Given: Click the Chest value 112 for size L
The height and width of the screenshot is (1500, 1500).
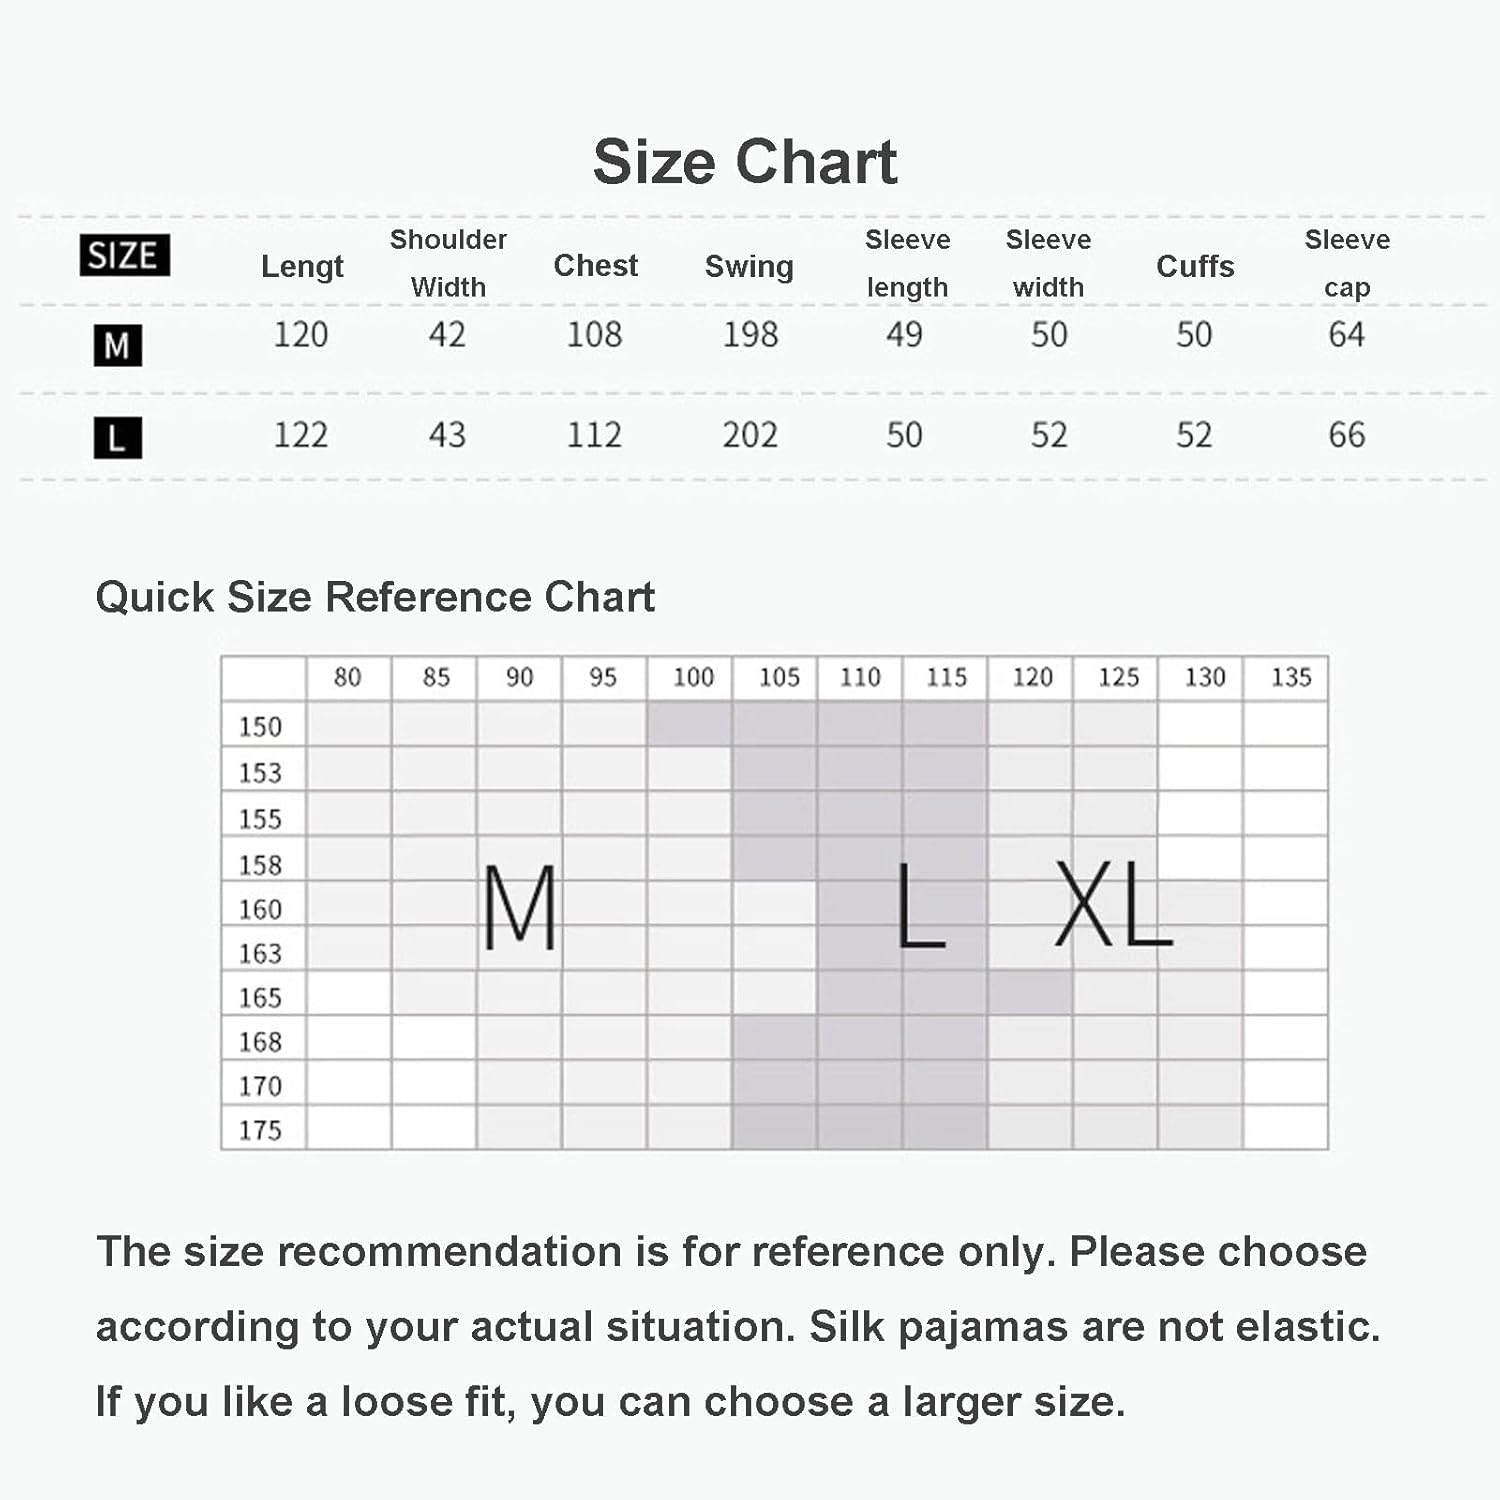Looking at the screenshot, I should click(594, 435).
